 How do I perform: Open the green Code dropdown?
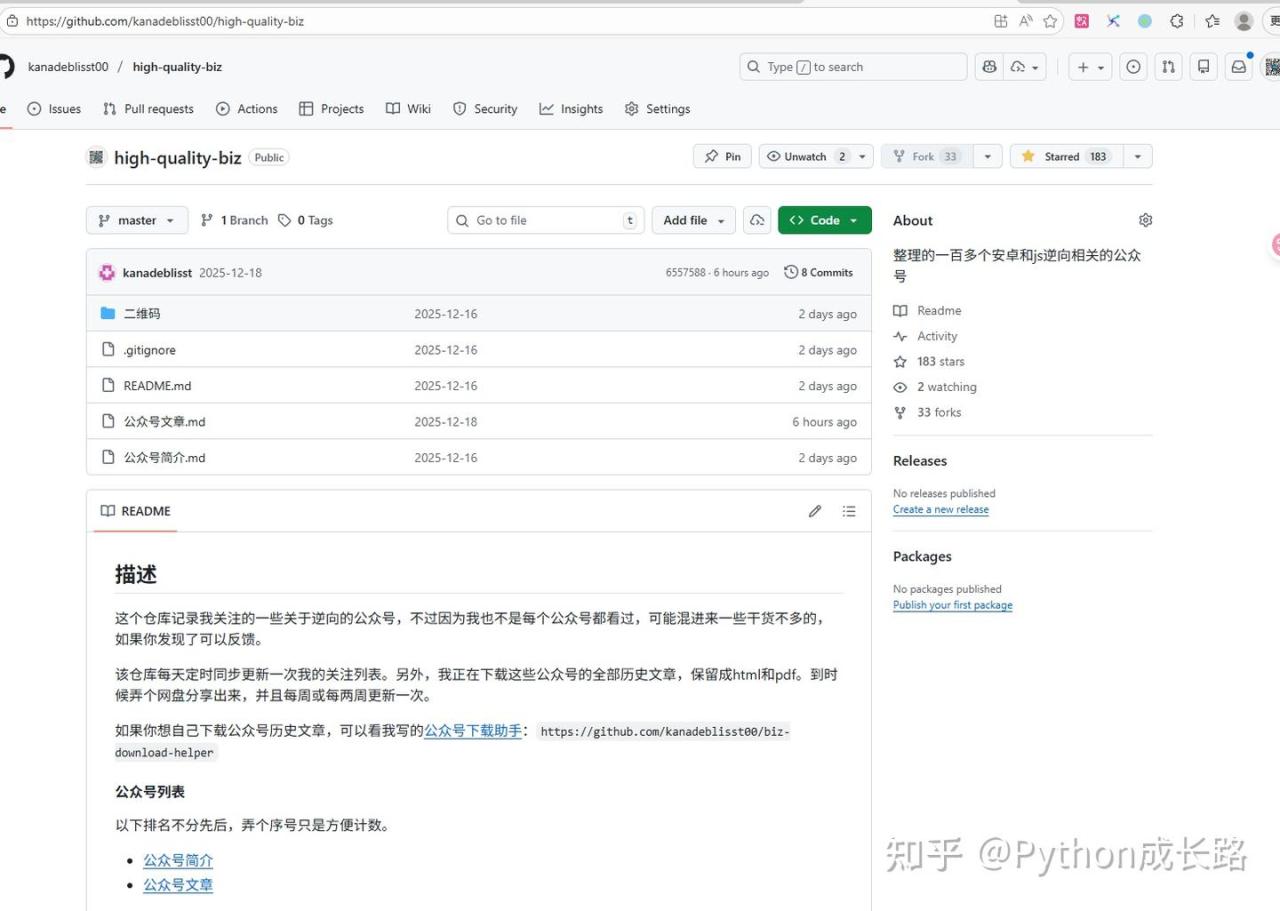824,220
